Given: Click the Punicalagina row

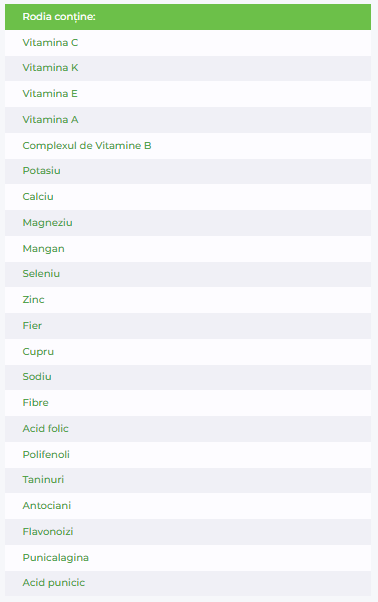Looking at the screenshot, I should click(188, 558).
